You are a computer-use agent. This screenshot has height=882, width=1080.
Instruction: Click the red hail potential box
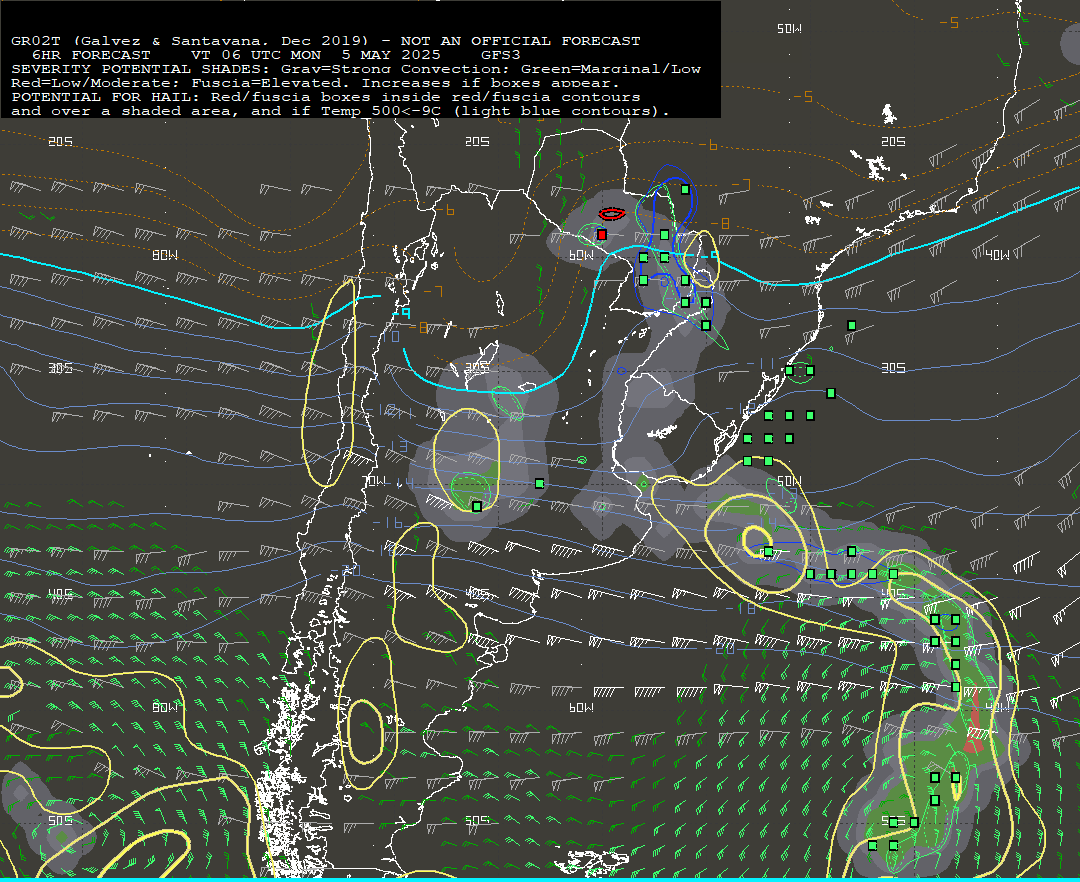[x=601, y=235]
